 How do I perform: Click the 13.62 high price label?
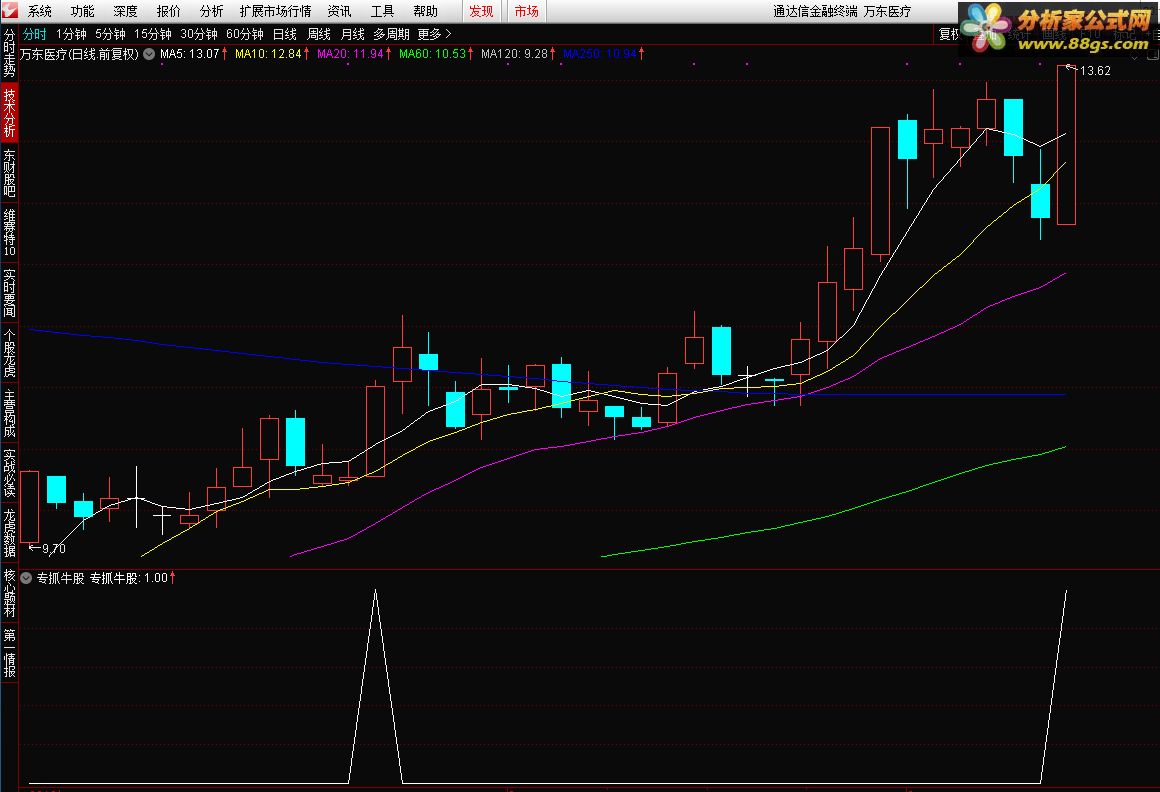coord(1095,71)
